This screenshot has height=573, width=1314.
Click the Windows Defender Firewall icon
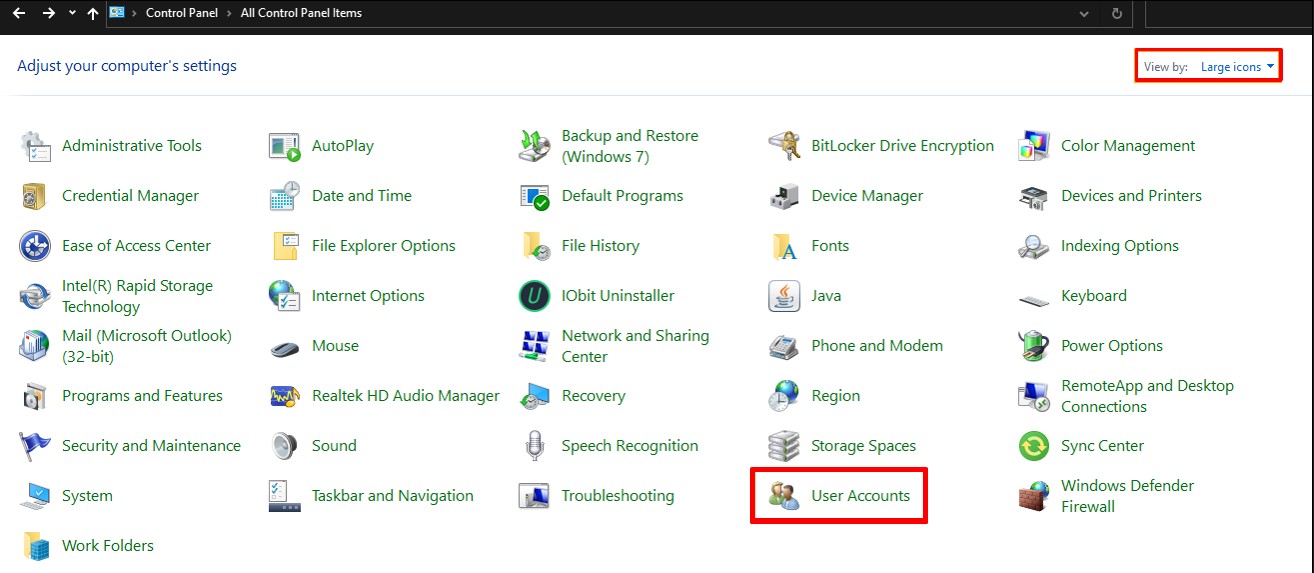(x=1034, y=496)
